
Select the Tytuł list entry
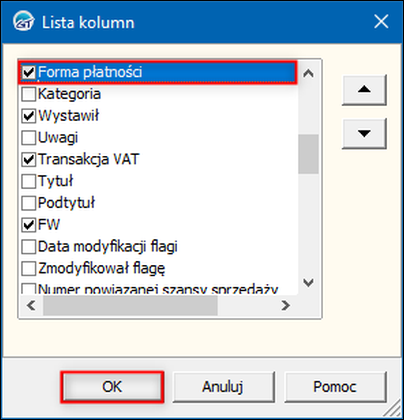[56, 181]
